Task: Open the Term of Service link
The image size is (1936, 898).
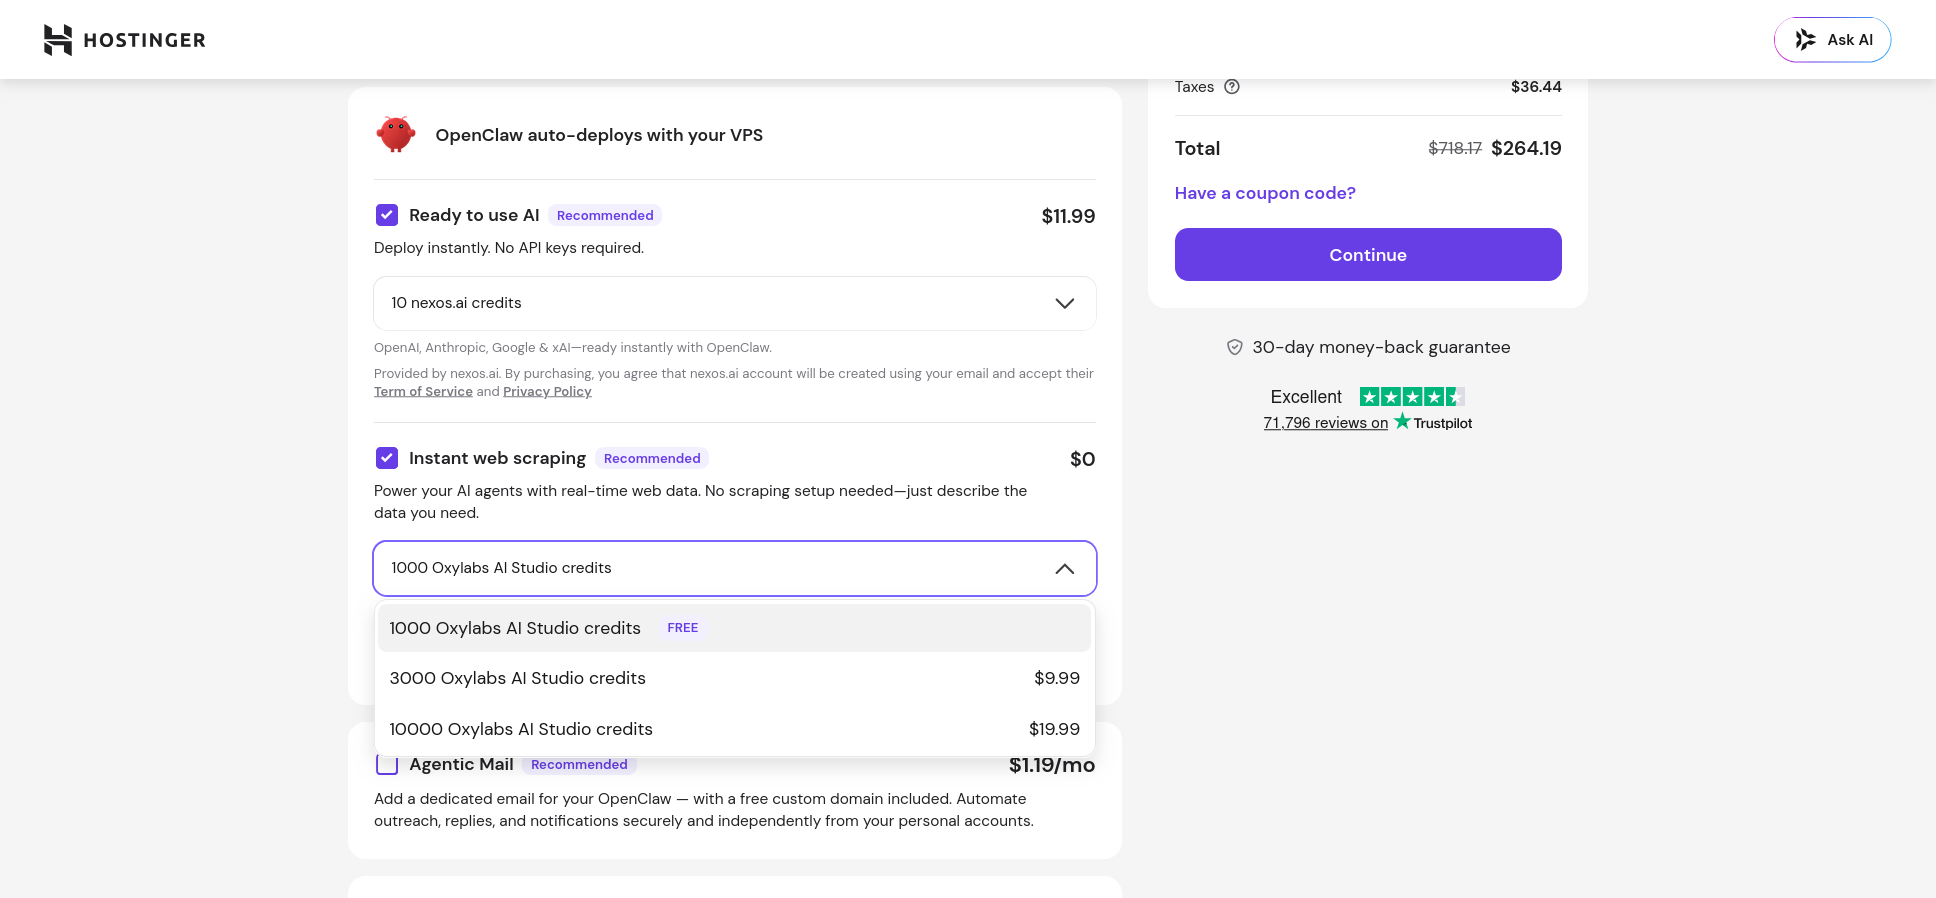Action: tap(423, 391)
